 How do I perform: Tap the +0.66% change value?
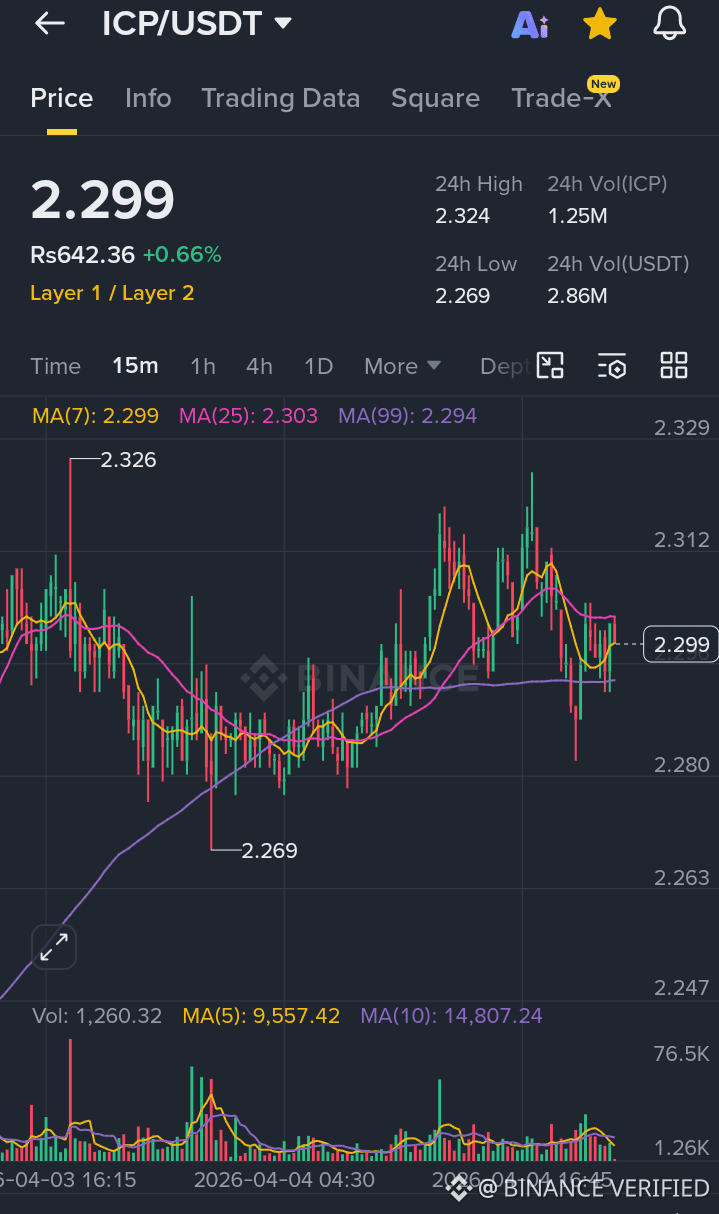182,255
